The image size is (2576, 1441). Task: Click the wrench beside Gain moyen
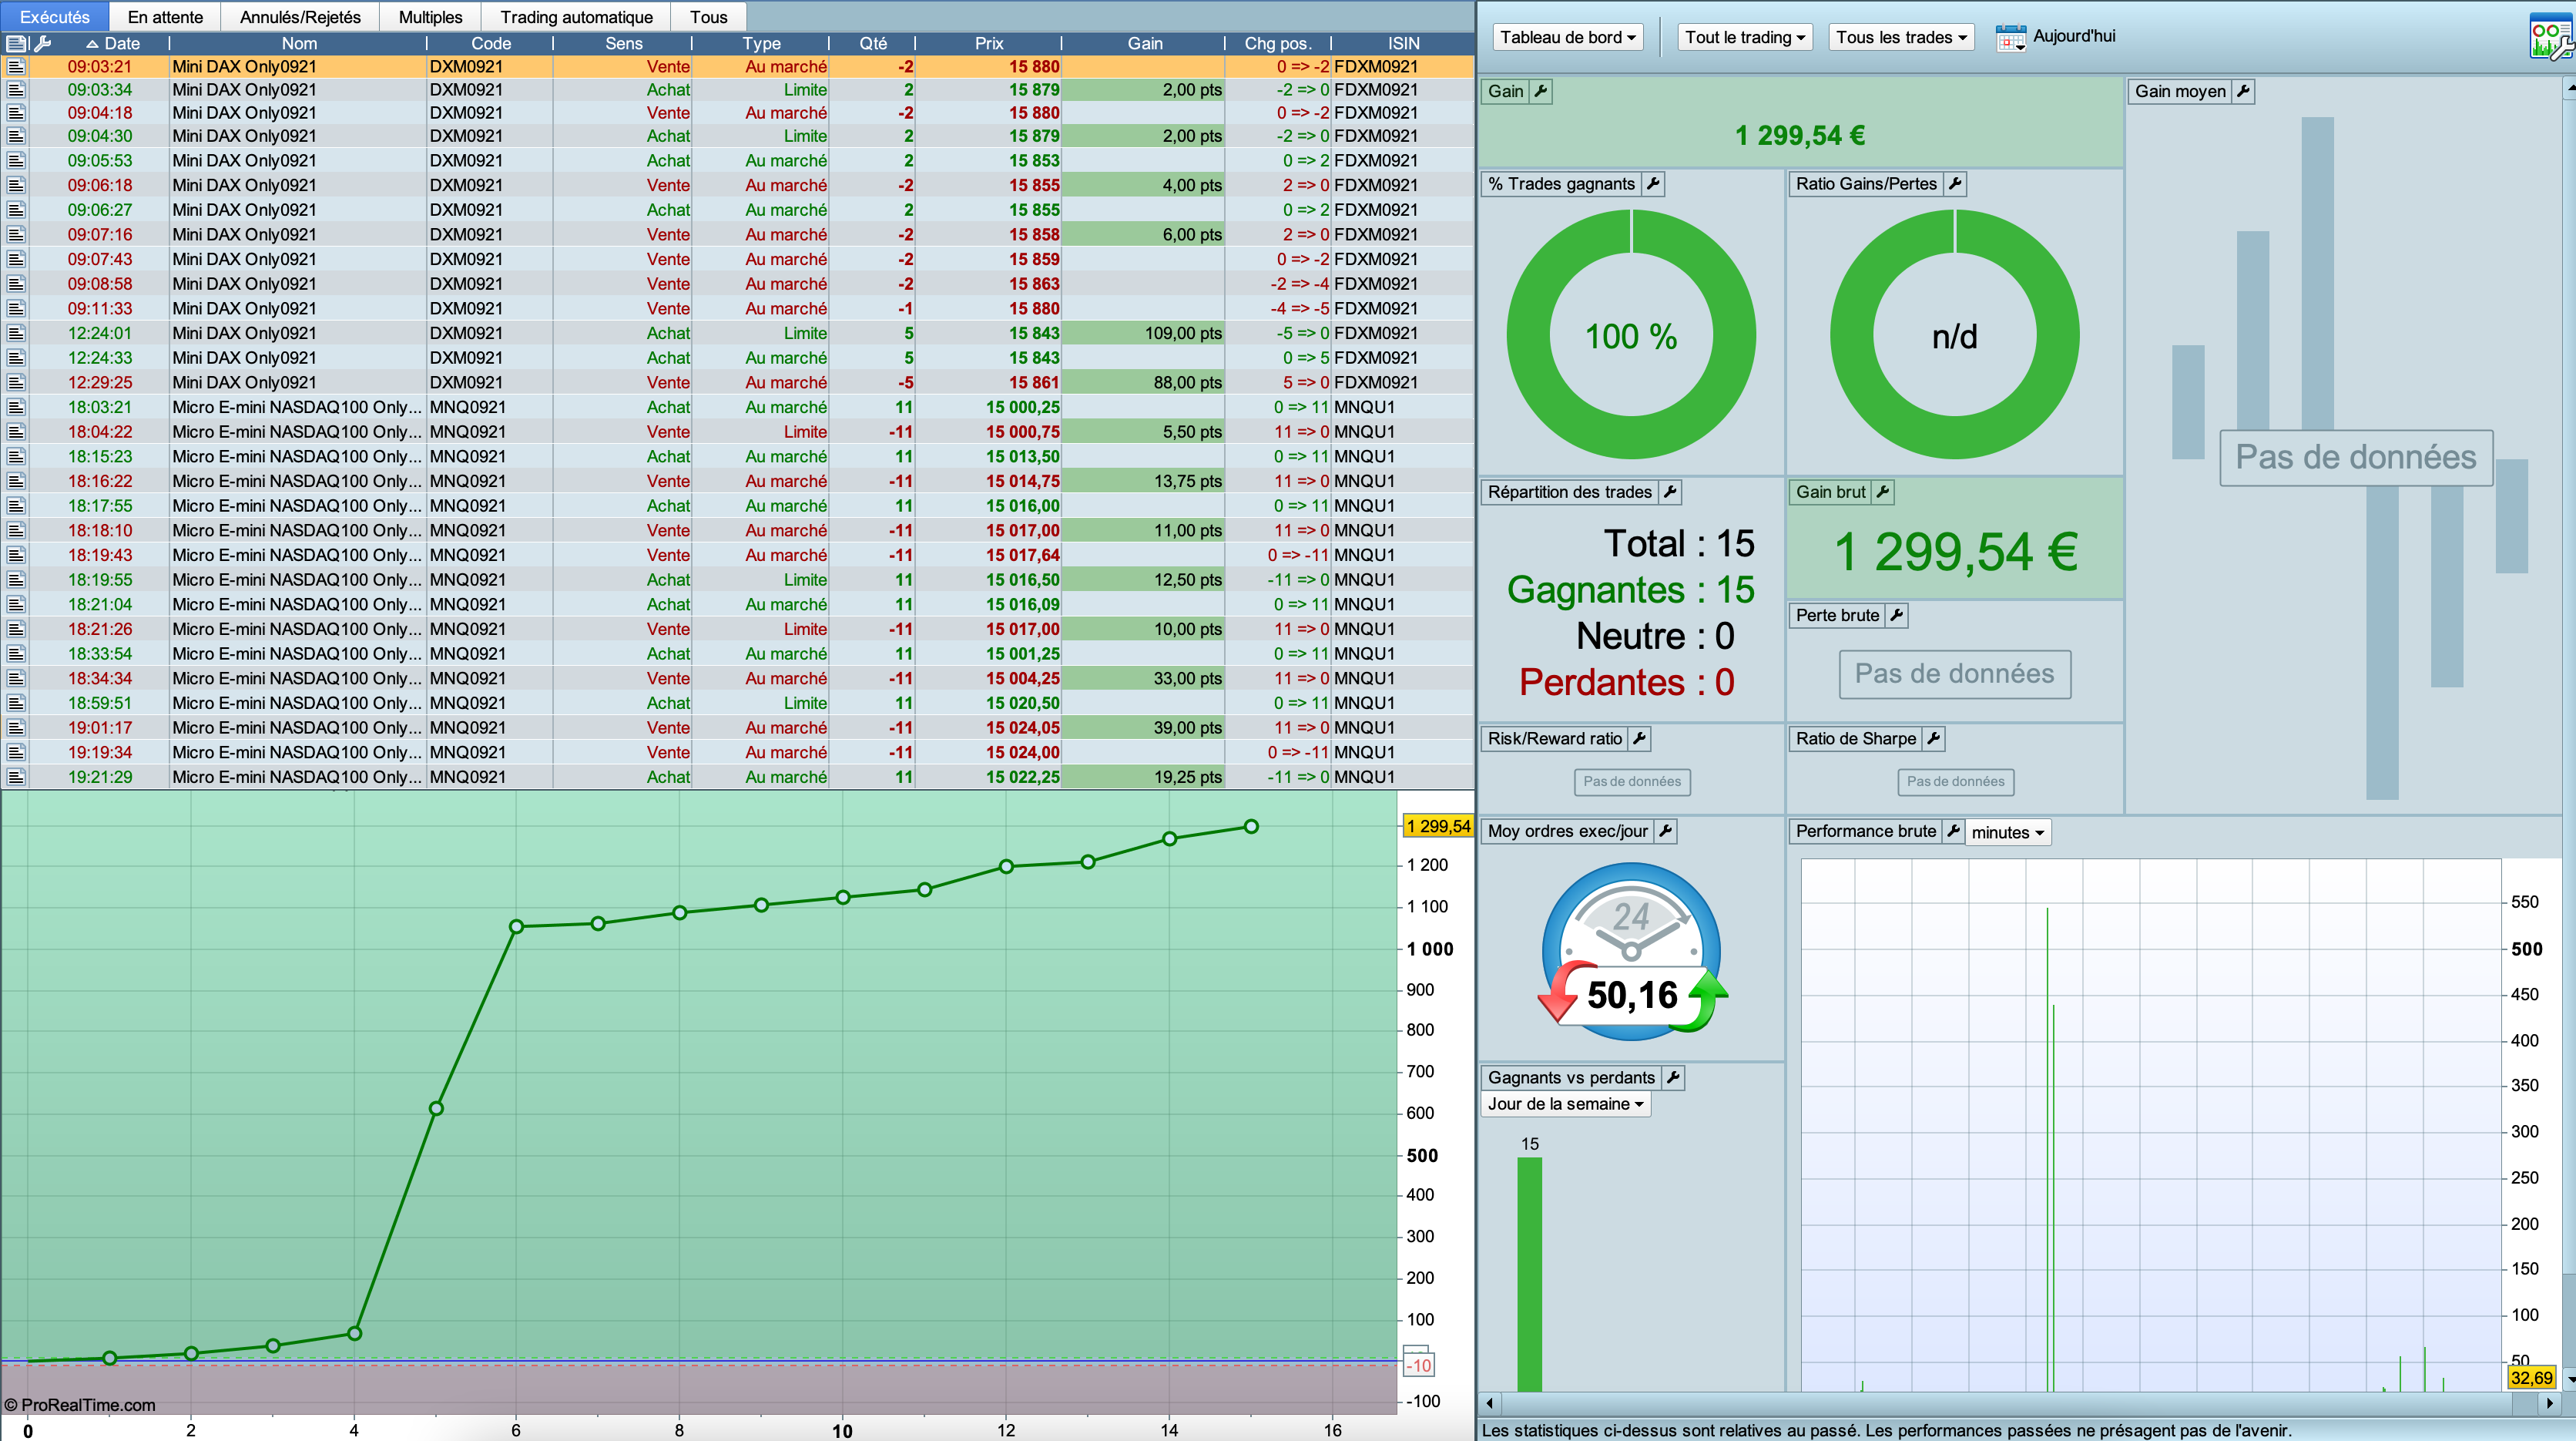tap(2243, 91)
